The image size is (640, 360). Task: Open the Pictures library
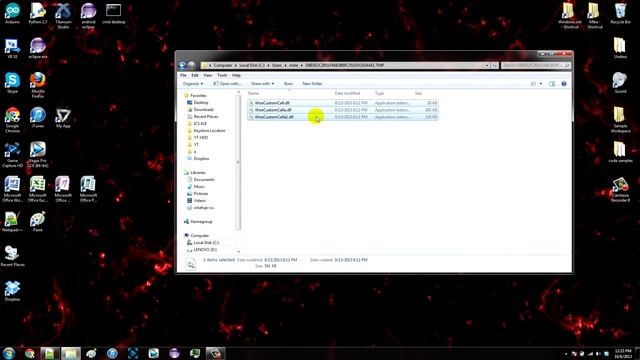coord(200,193)
